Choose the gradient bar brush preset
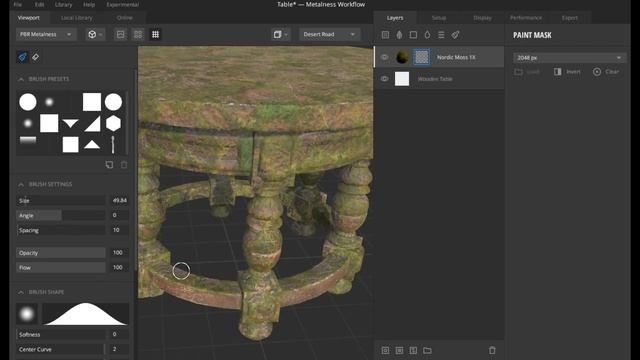Viewport: 640px width, 360px height. point(28,140)
